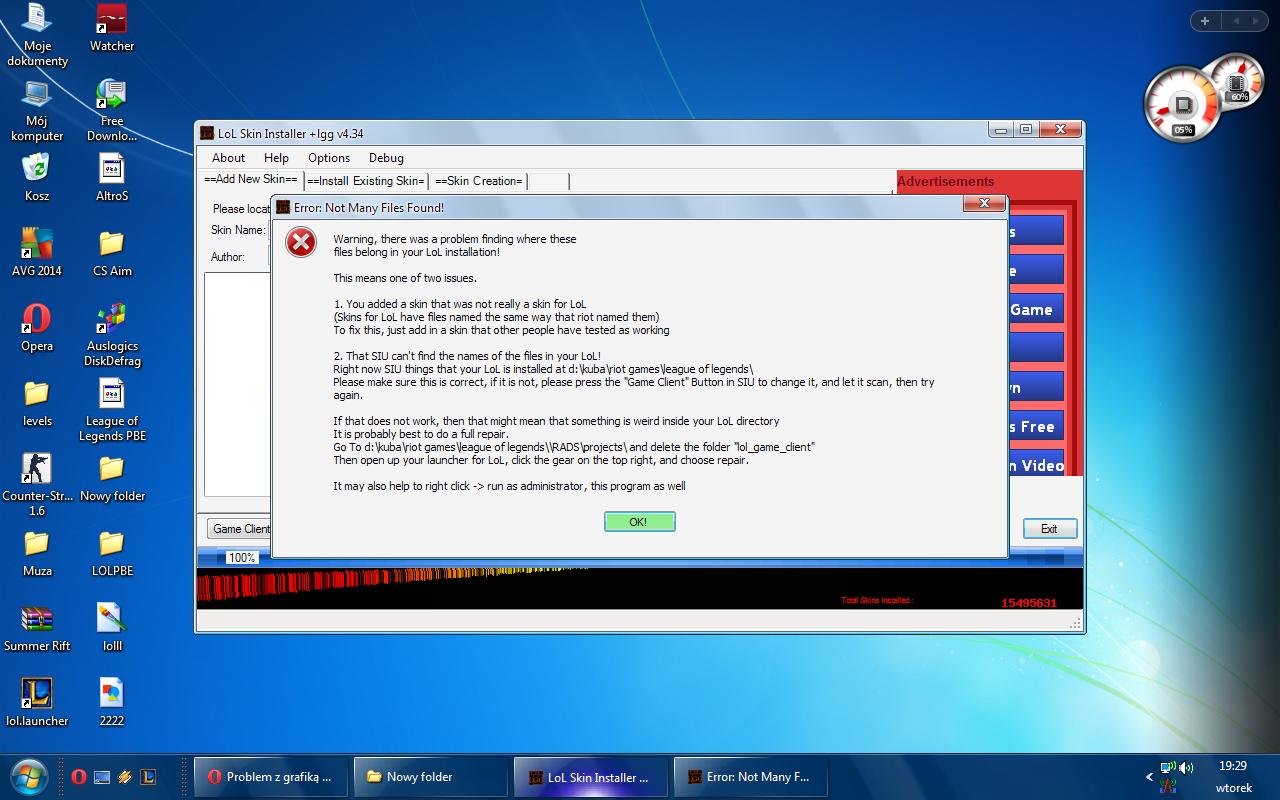Show hidden tray icons arrow
1280x800 pixels.
pyautogui.click(x=1149, y=777)
